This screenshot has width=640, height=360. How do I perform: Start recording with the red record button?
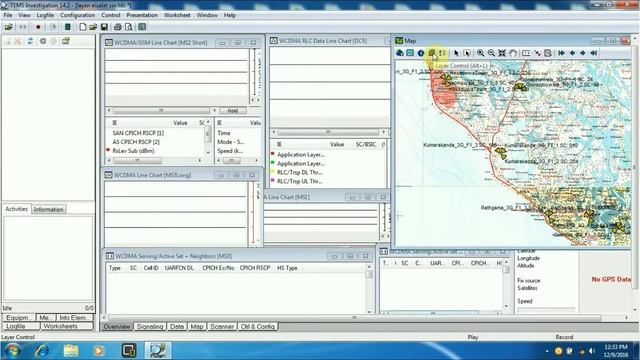tap(38, 27)
